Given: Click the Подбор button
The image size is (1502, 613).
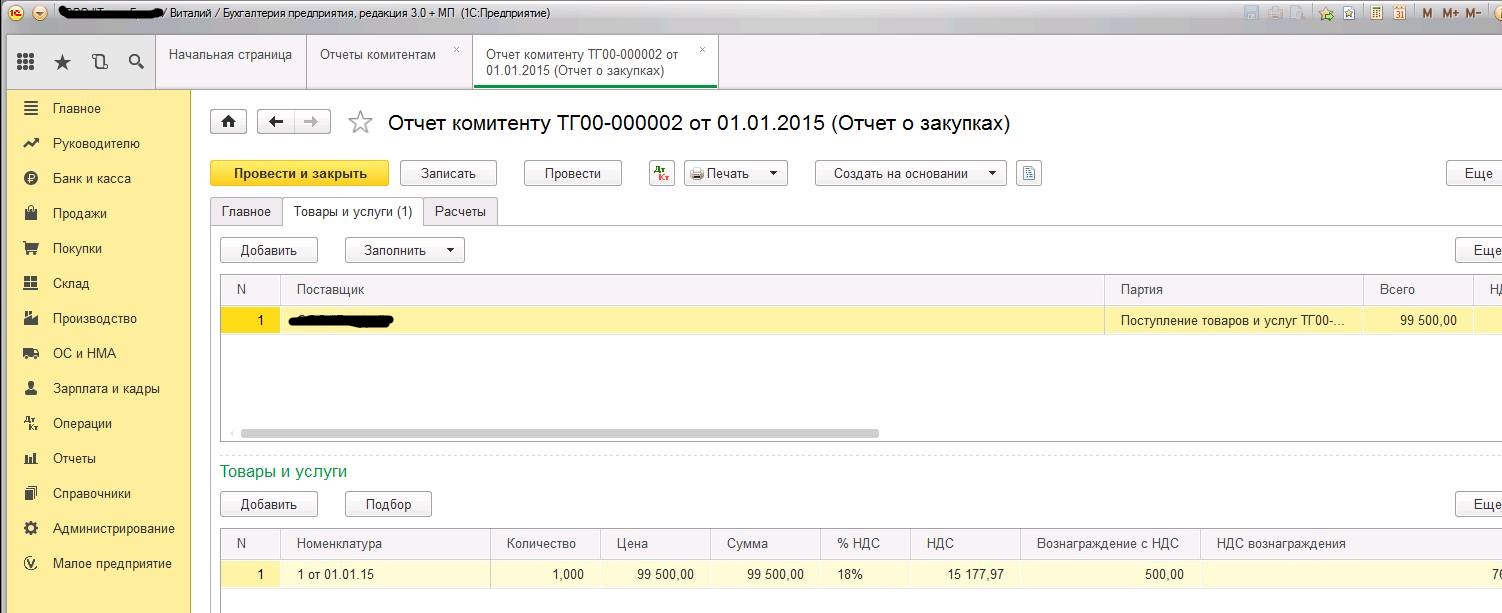Looking at the screenshot, I should (x=388, y=504).
